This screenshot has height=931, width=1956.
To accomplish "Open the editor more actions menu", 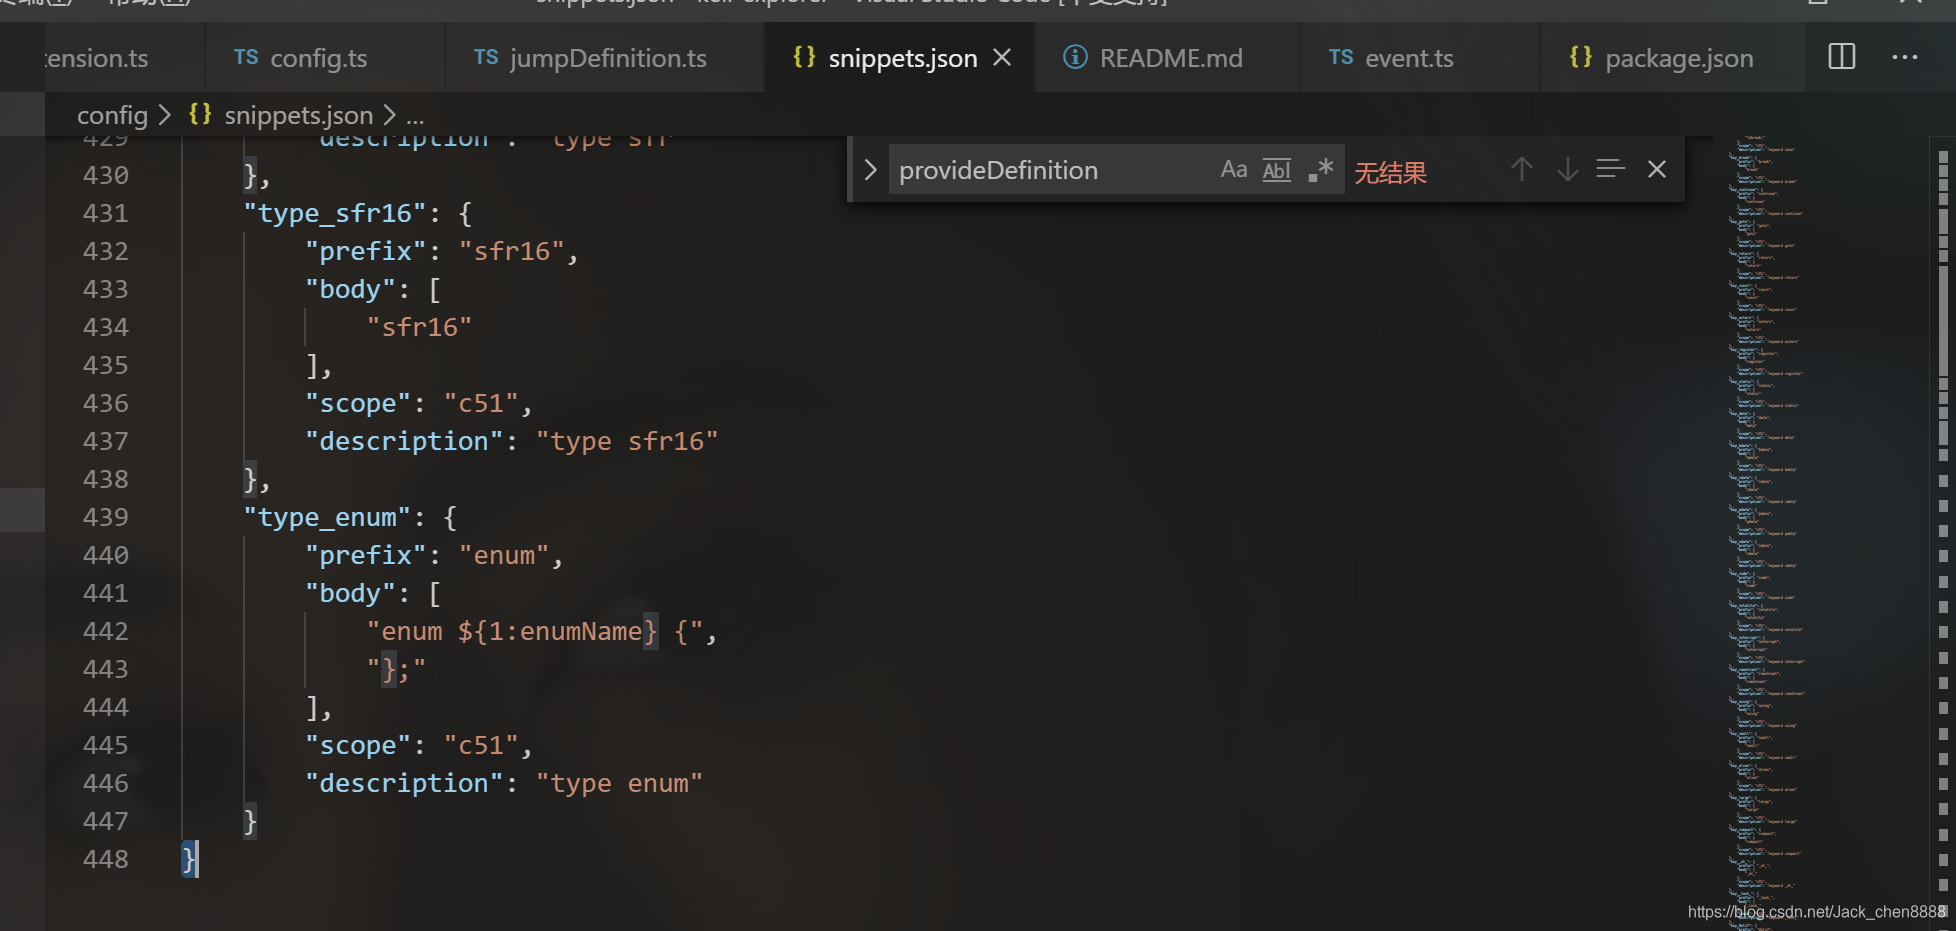I will click(x=1905, y=57).
